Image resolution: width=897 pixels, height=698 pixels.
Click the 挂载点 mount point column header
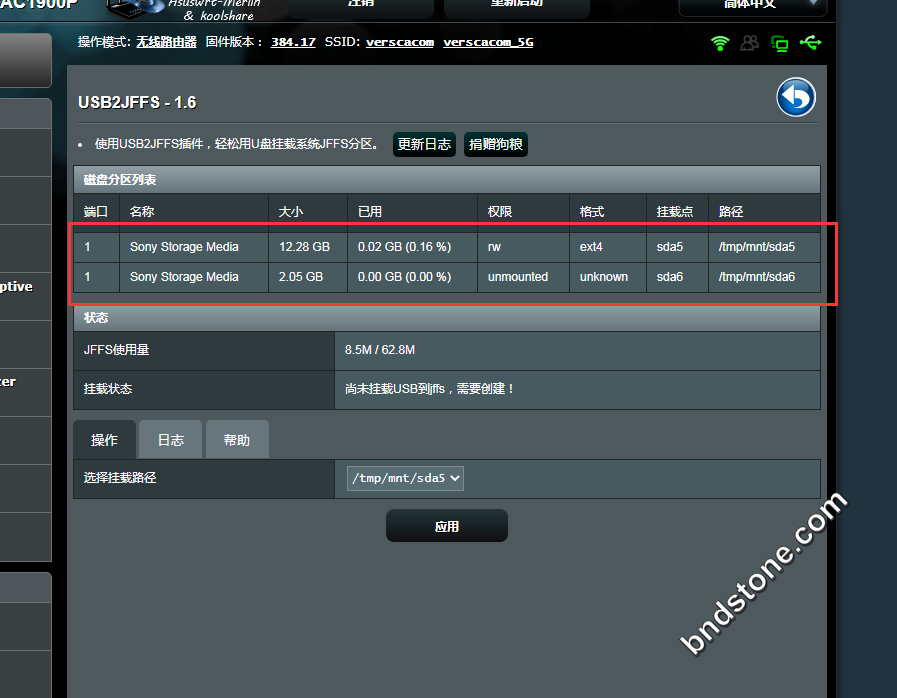pos(675,212)
